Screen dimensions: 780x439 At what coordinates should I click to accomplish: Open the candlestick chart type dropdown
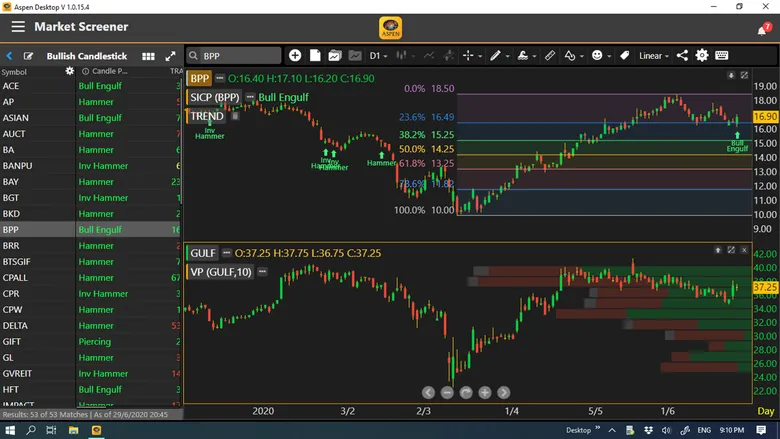[x=405, y=56]
